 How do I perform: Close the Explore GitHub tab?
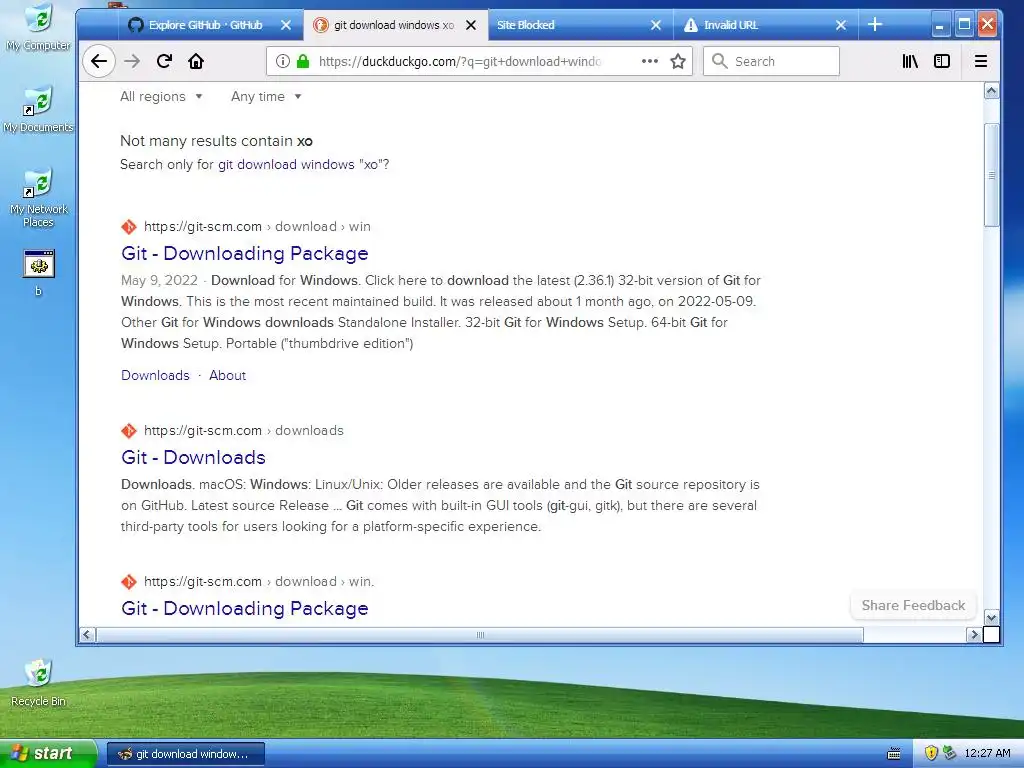pyautogui.click(x=286, y=25)
